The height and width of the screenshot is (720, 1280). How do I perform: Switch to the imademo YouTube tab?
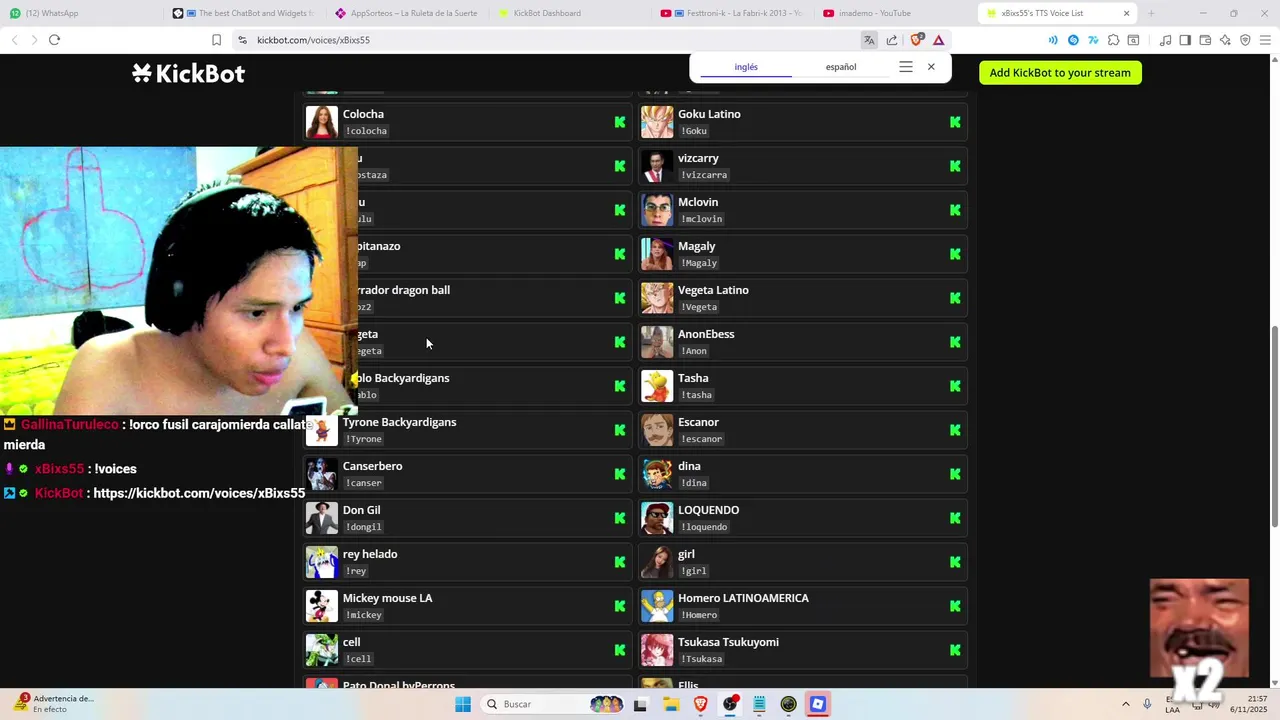(x=895, y=13)
